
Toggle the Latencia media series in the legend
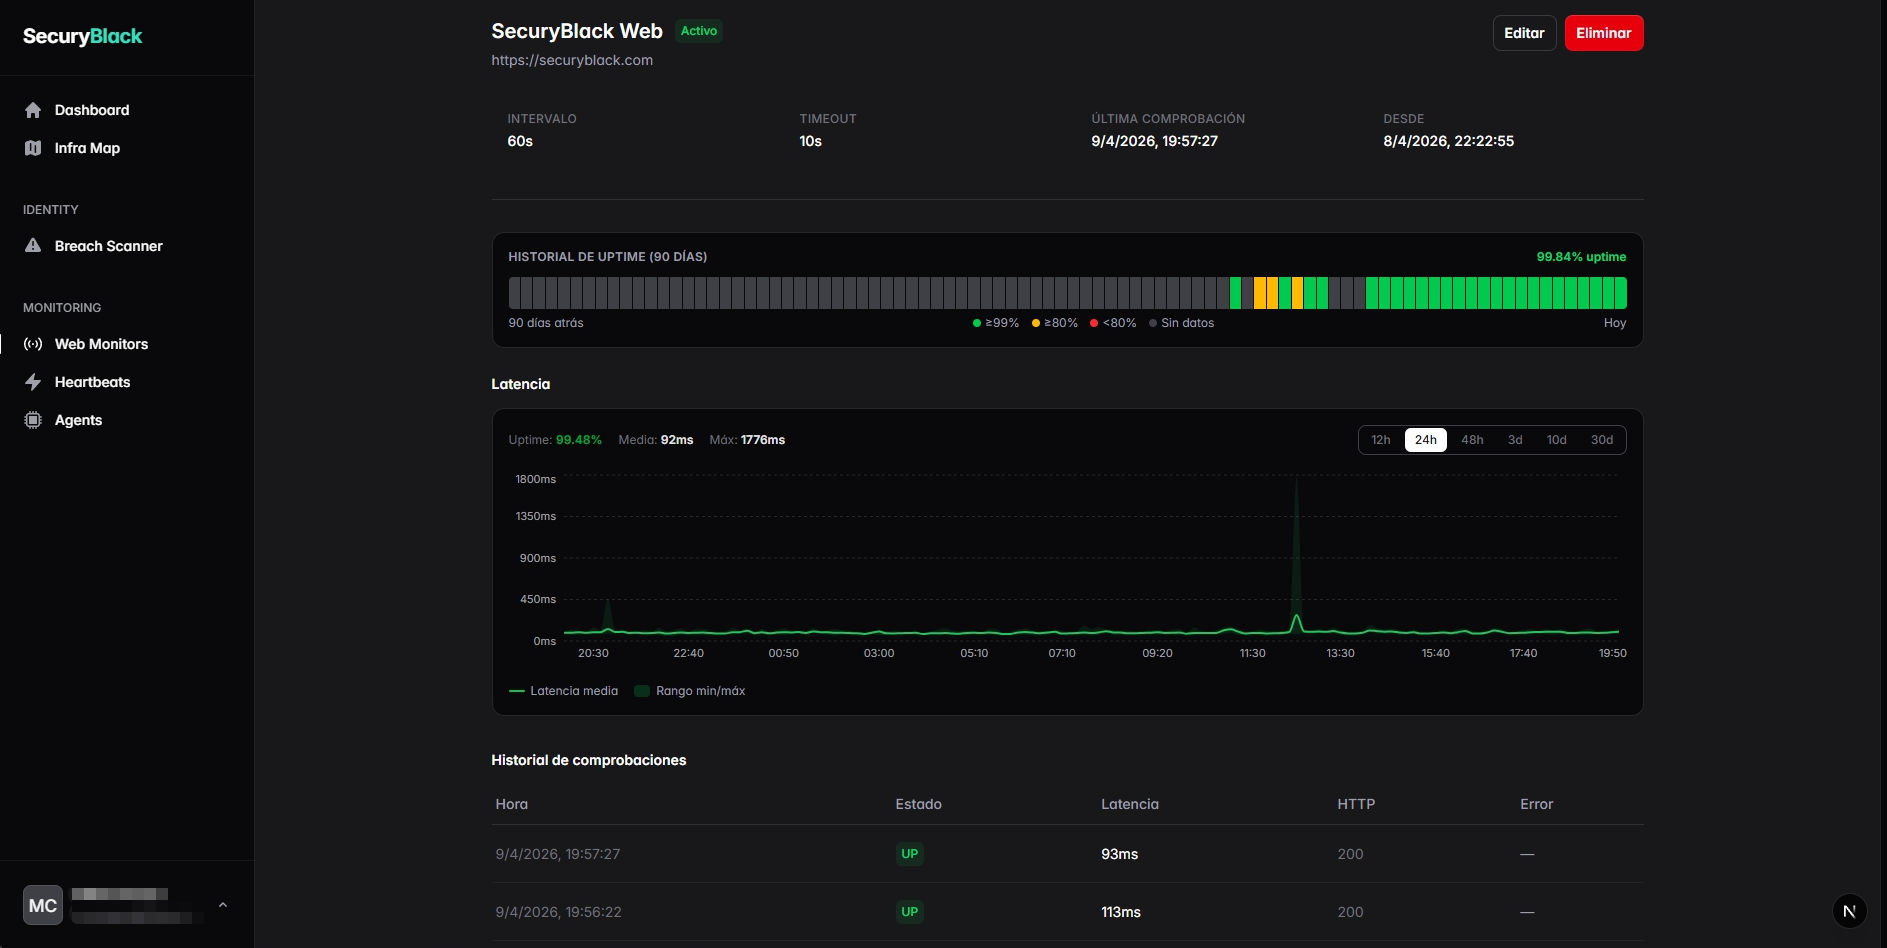coord(563,691)
